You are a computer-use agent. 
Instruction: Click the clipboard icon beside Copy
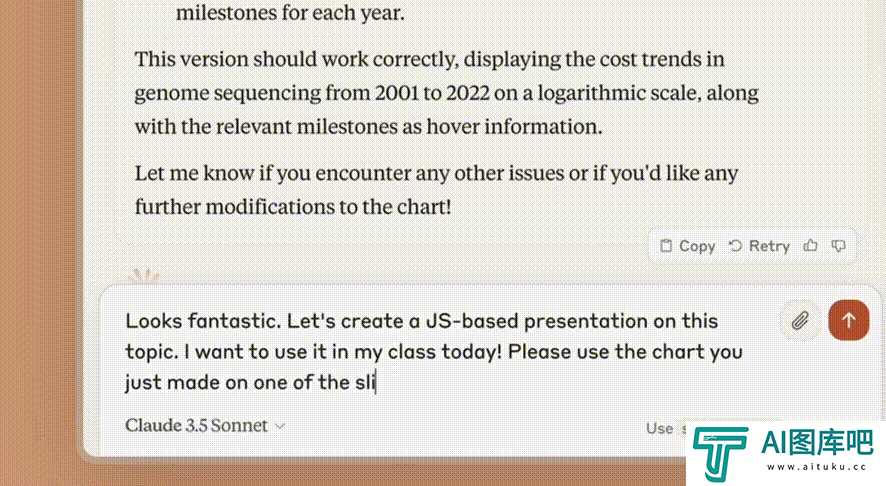[x=666, y=246]
